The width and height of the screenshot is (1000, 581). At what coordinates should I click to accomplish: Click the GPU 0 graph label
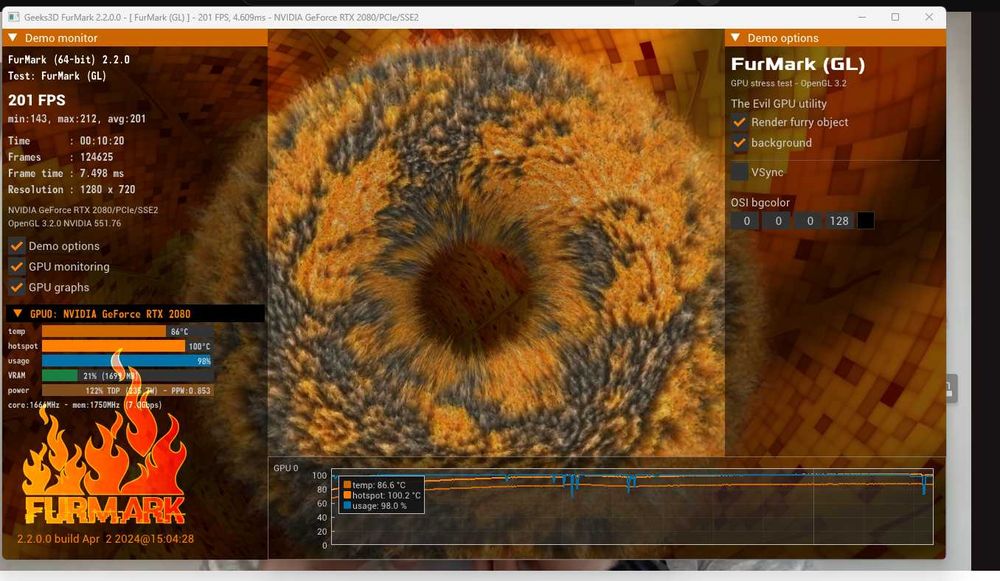pyautogui.click(x=286, y=468)
